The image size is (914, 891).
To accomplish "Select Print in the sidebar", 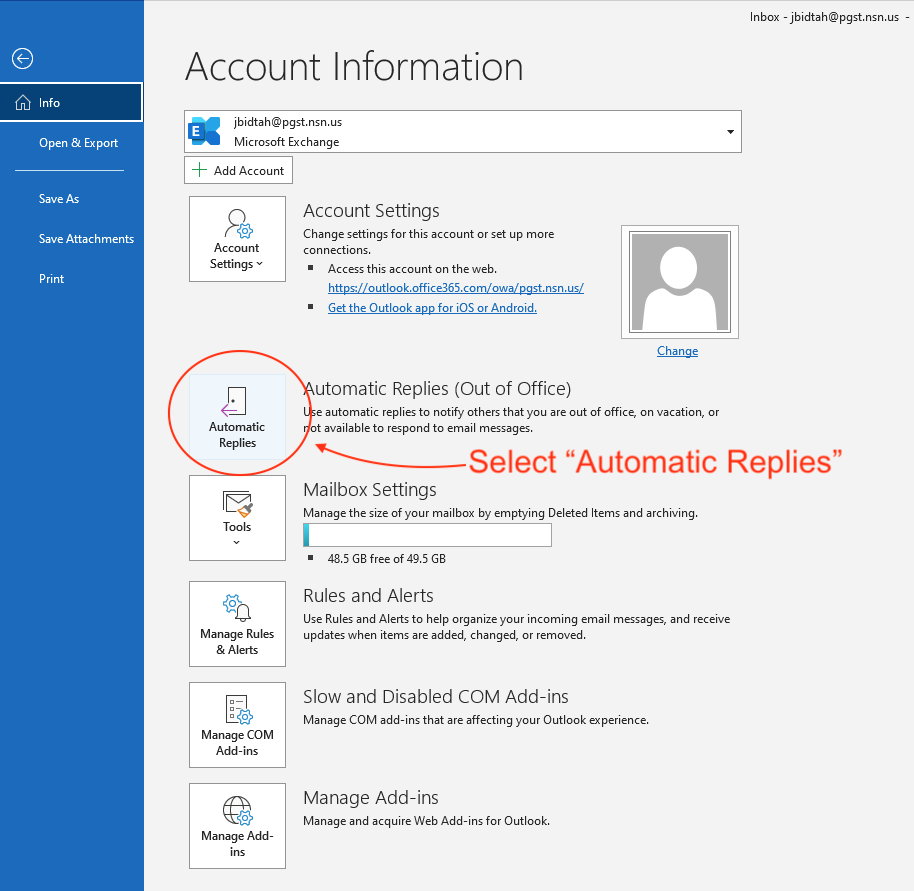I will point(51,279).
